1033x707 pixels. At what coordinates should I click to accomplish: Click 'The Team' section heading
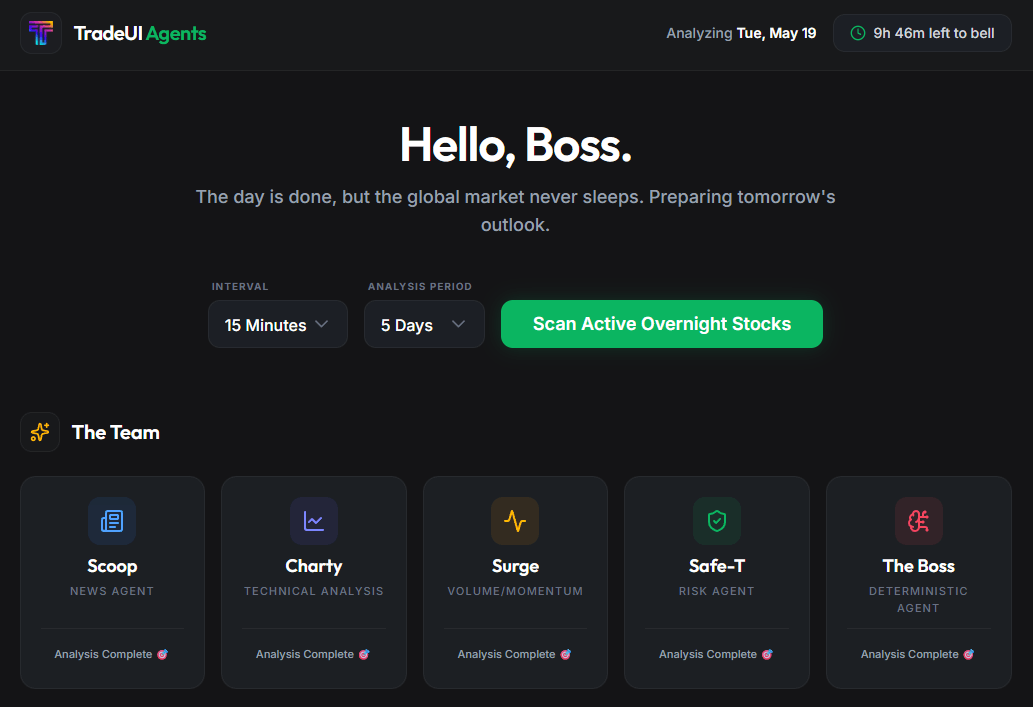116,432
